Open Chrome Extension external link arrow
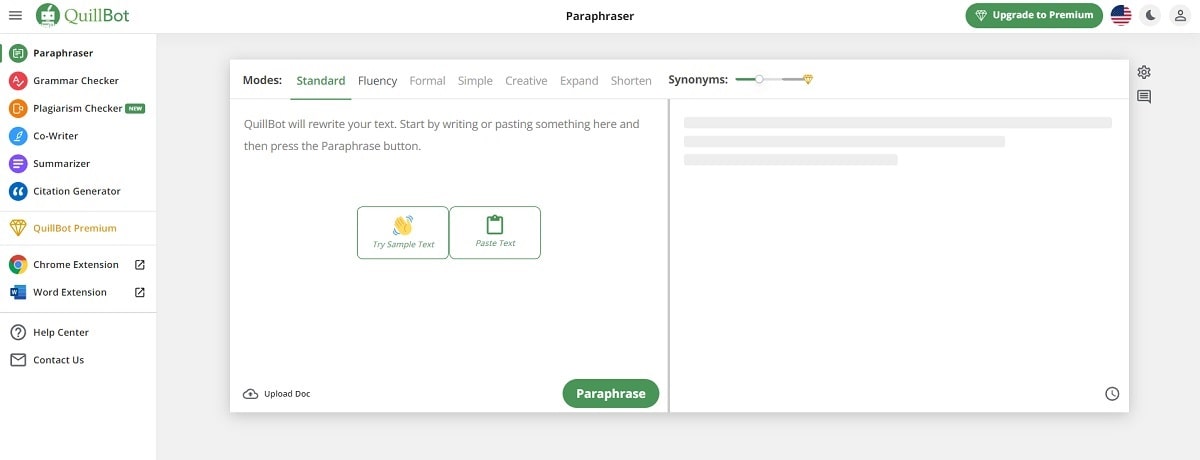 coord(140,265)
